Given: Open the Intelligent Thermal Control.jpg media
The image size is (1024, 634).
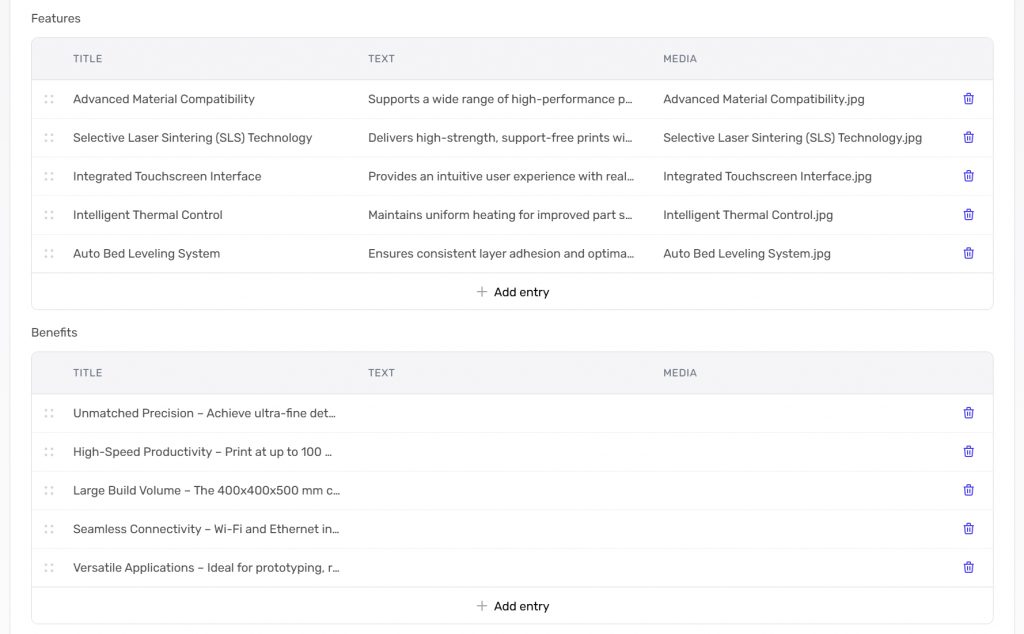Looking at the screenshot, I should (x=747, y=215).
